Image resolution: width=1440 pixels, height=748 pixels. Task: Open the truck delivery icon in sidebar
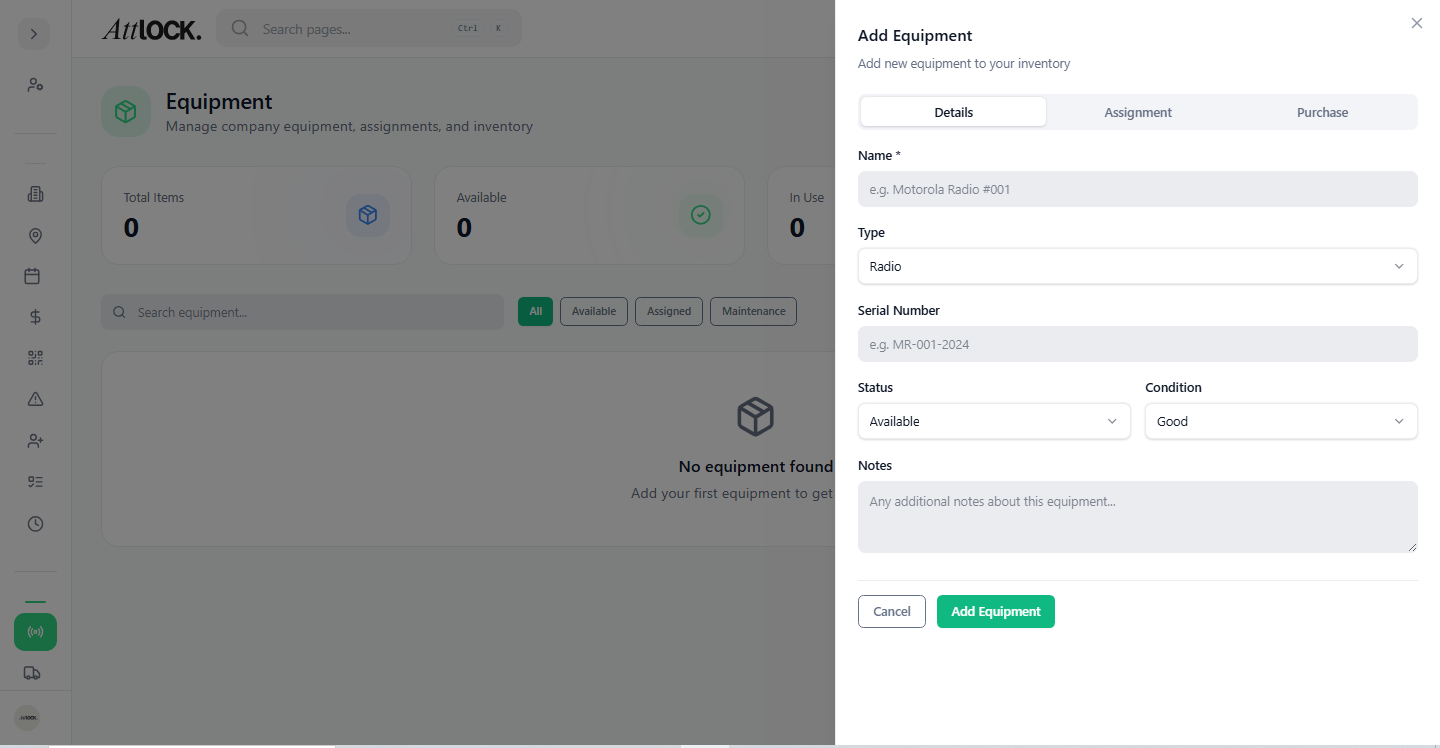[x=35, y=672]
